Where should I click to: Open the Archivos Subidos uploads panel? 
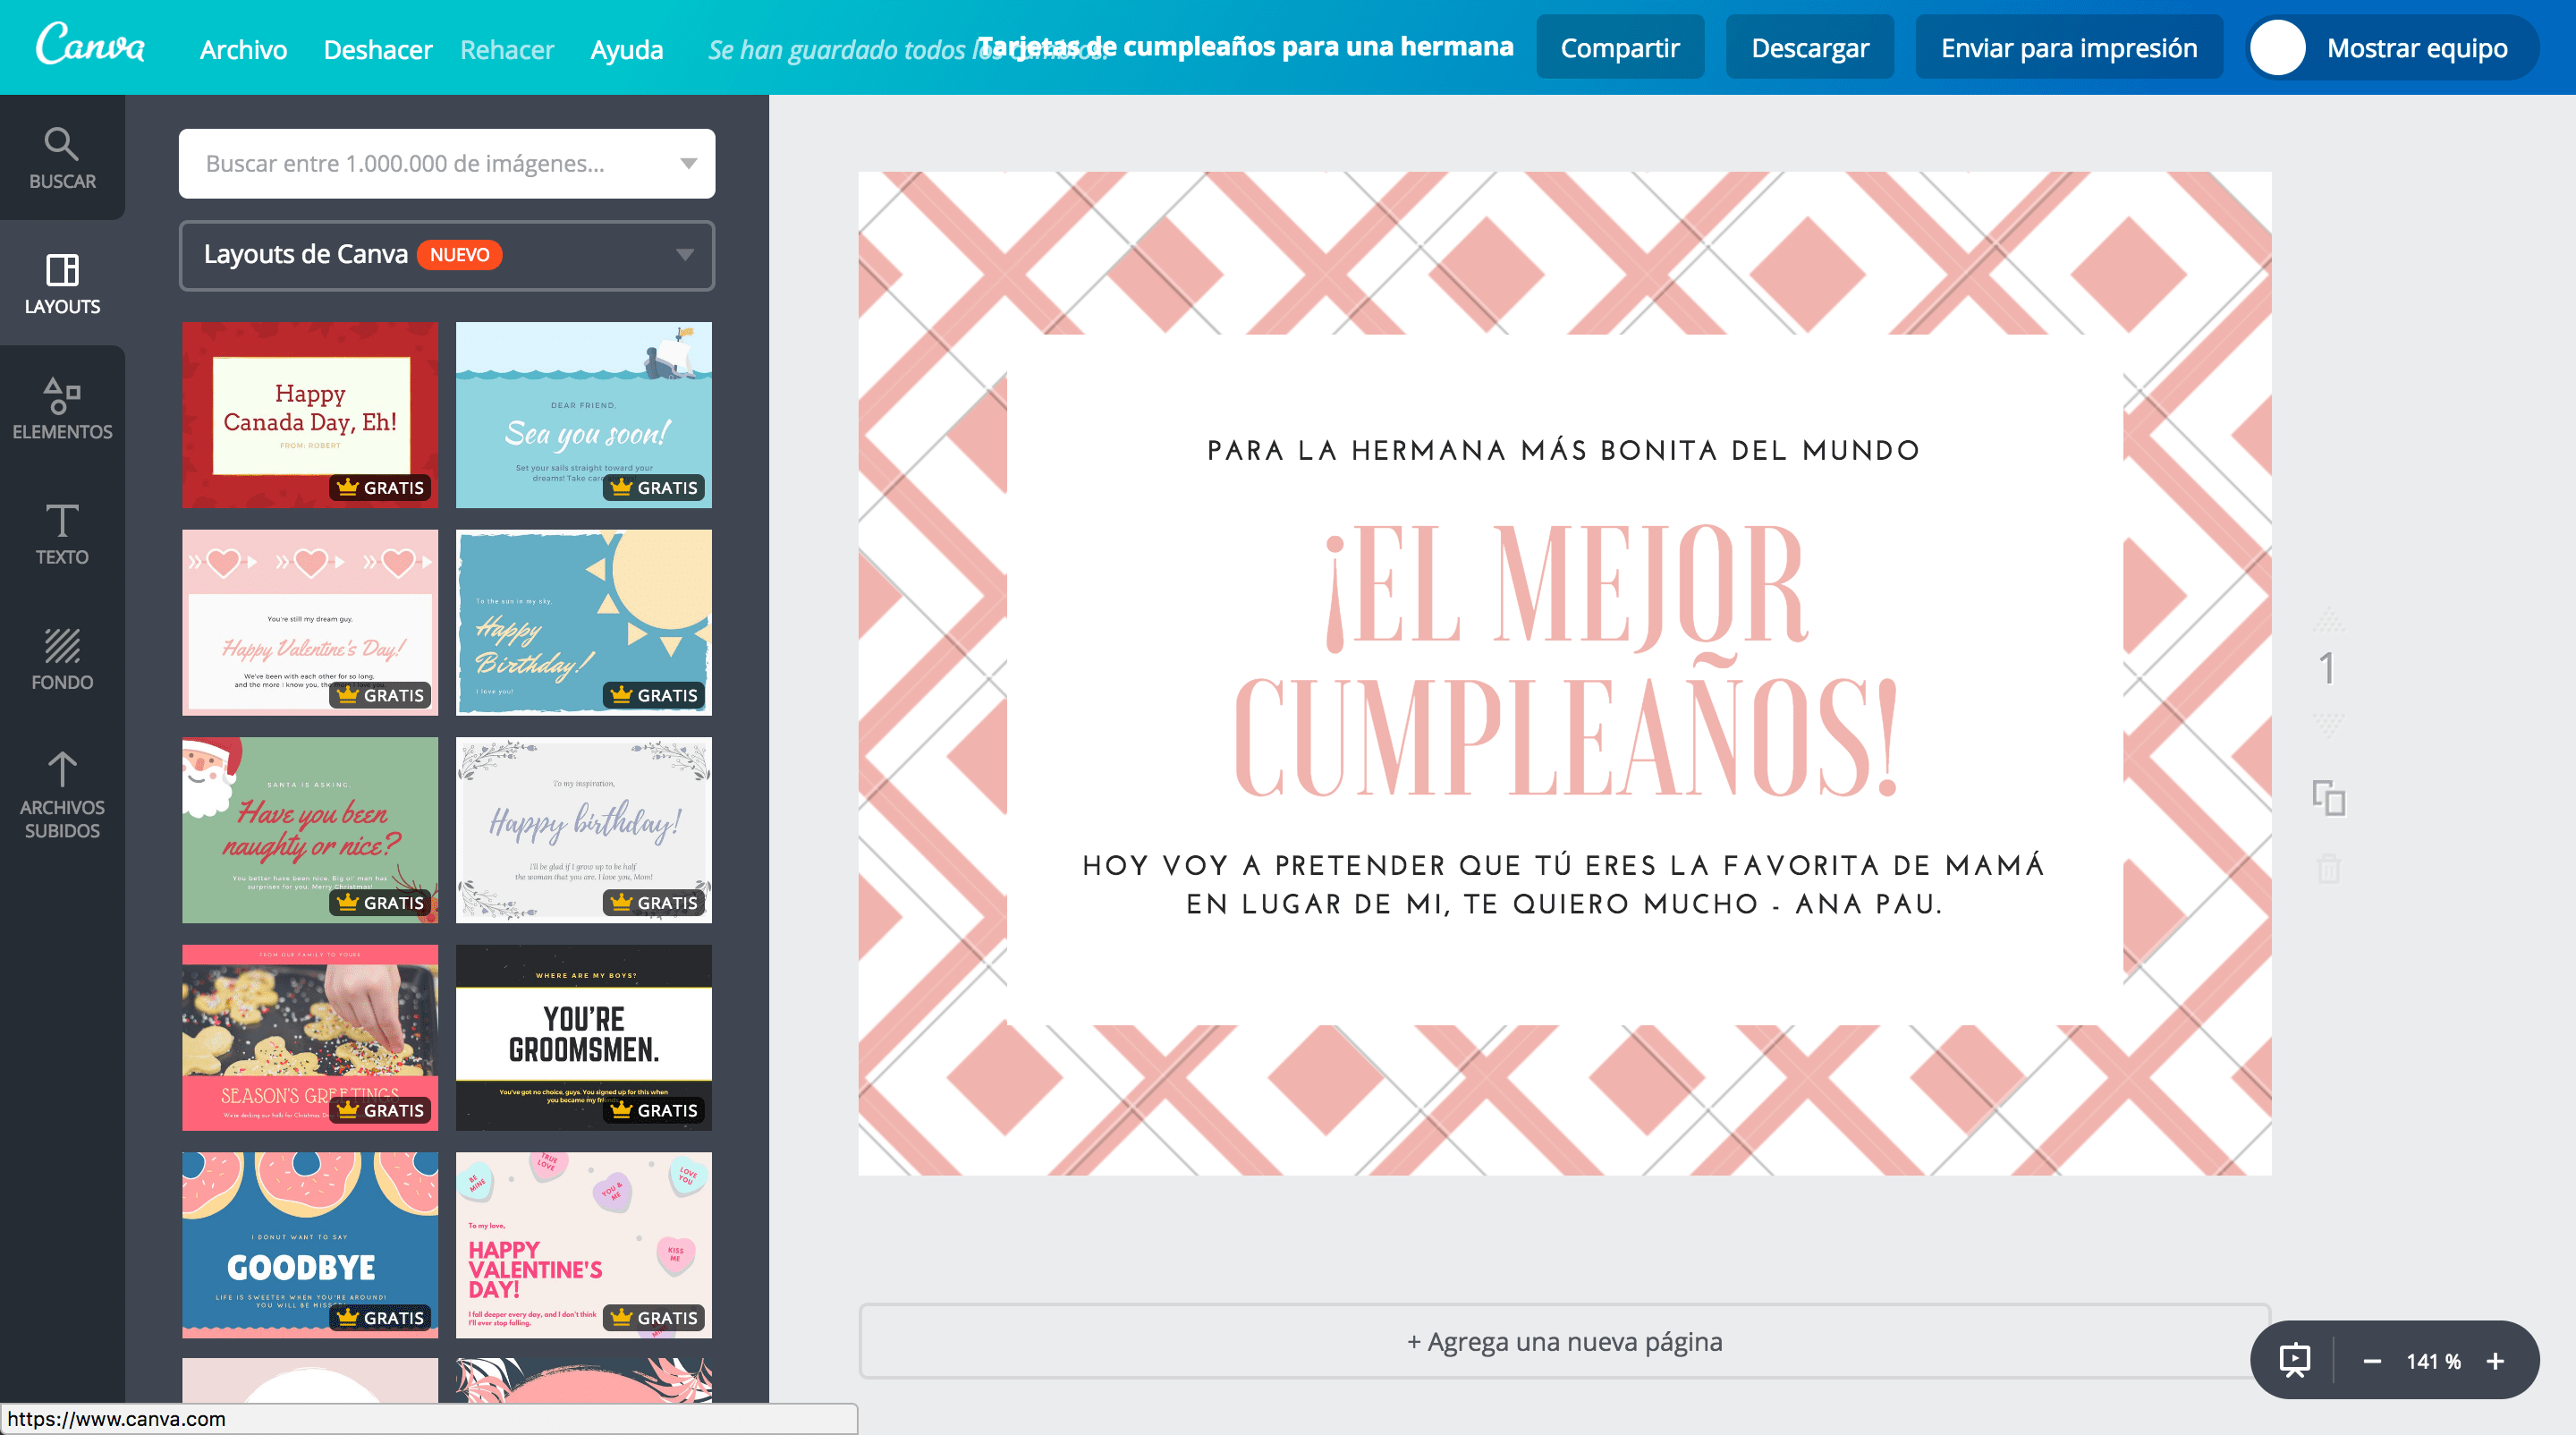coord(62,795)
